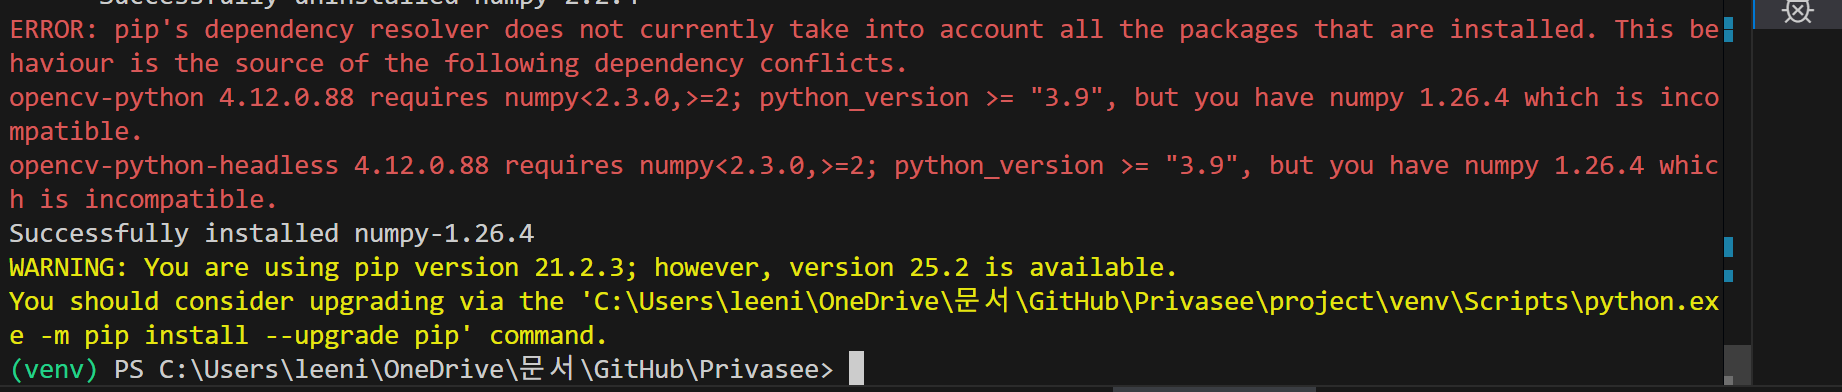Click the terminal scrollbar thumb at the bottom
The width and height of the screenshot is (1842, 392).
click(x=1737, y=363)
